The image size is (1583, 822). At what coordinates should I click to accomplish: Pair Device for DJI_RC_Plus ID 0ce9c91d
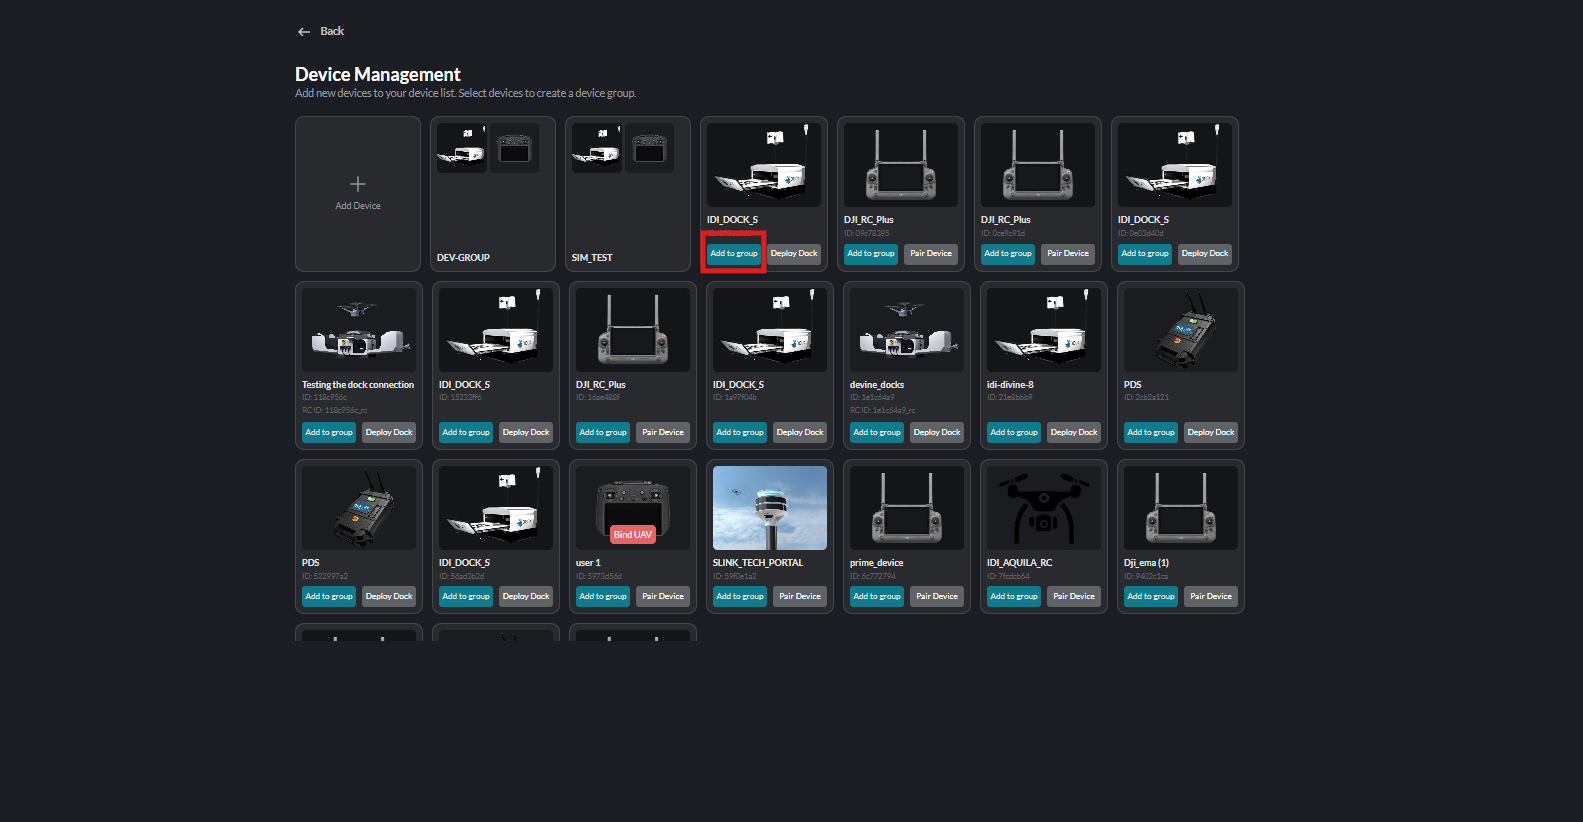(1068, 254)
